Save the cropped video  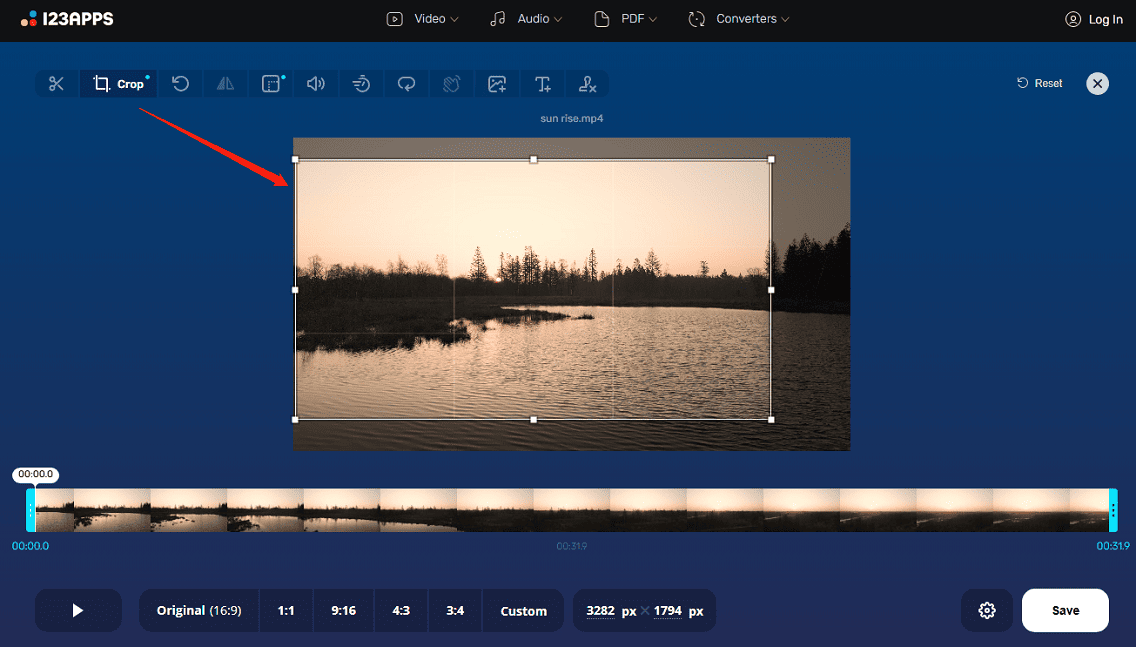click(x=1065, y=610)
